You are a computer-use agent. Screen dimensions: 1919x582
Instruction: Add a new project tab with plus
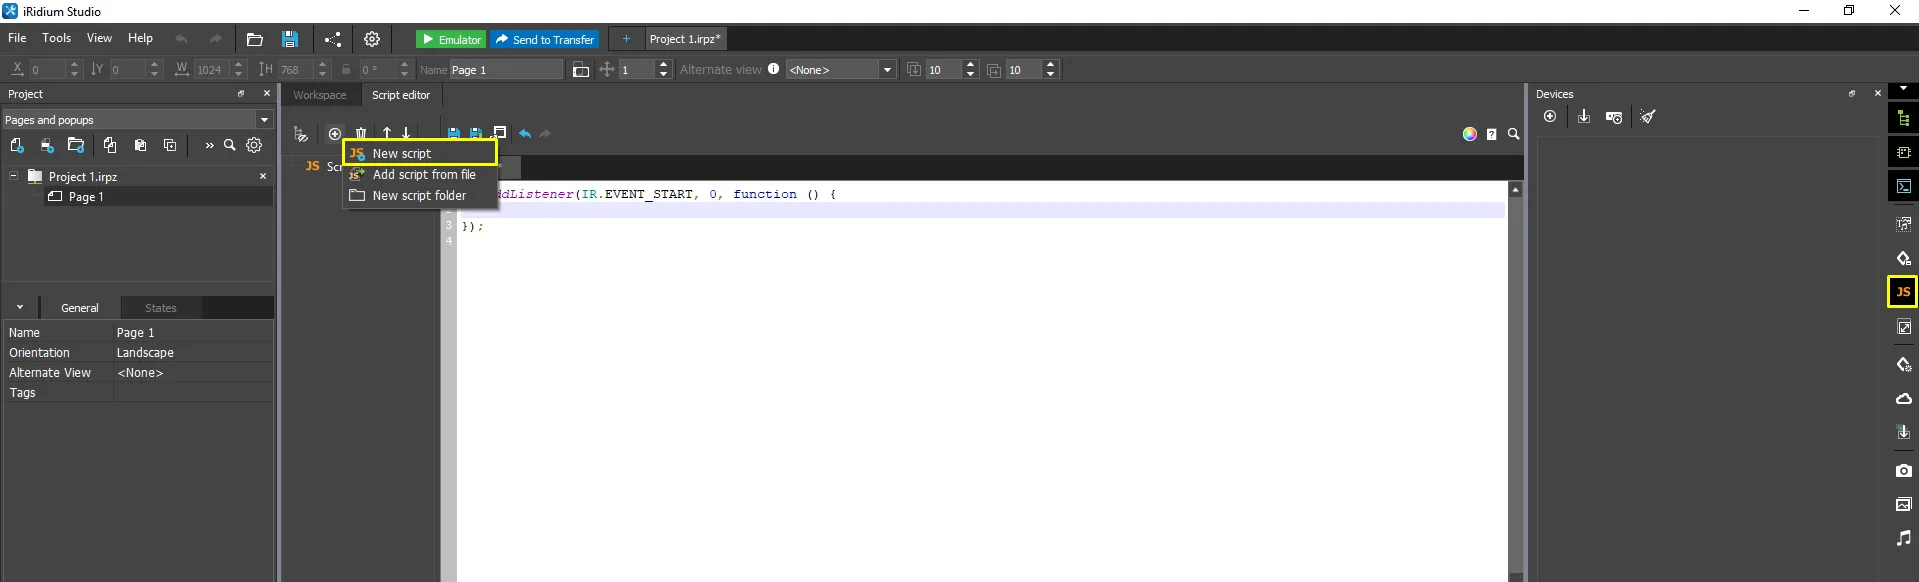(x=626, y=39)
